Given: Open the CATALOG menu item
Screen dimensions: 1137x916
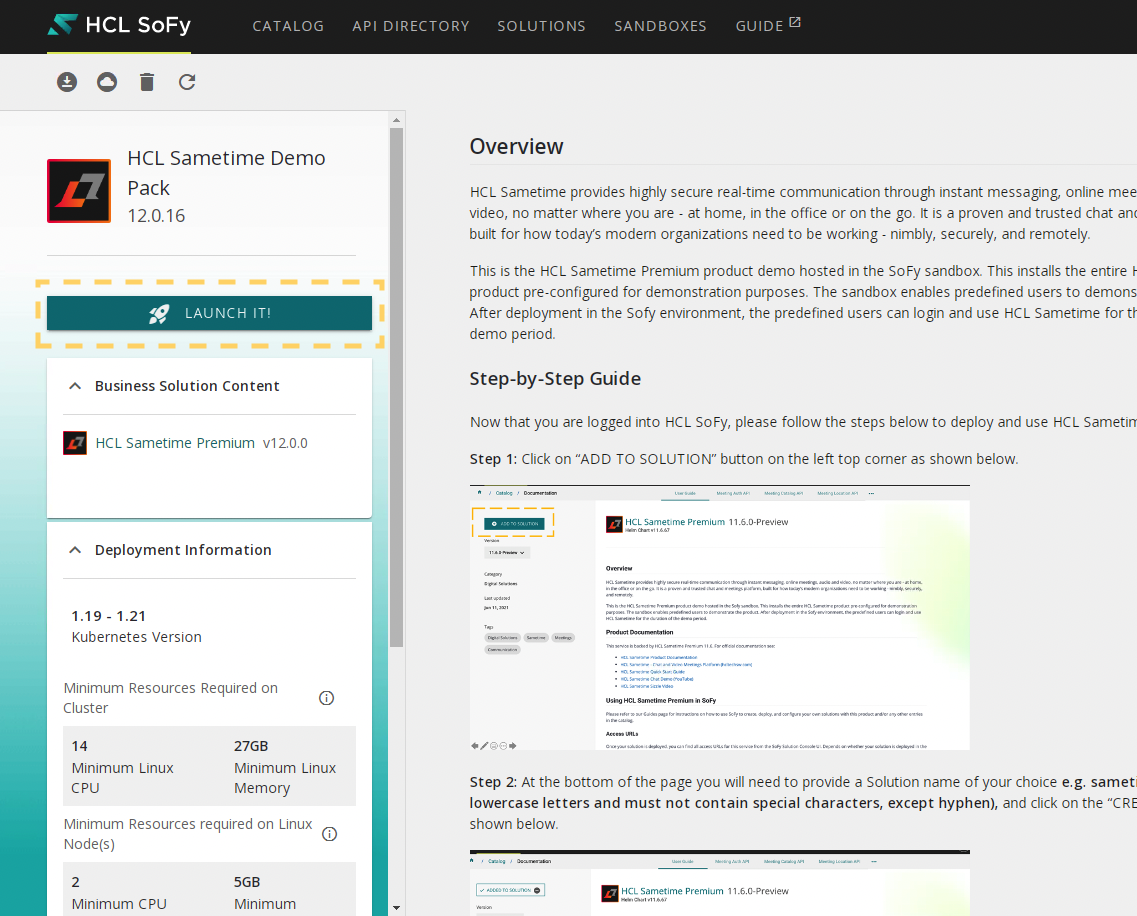Looking at the screenshot, I should [288, 26].
